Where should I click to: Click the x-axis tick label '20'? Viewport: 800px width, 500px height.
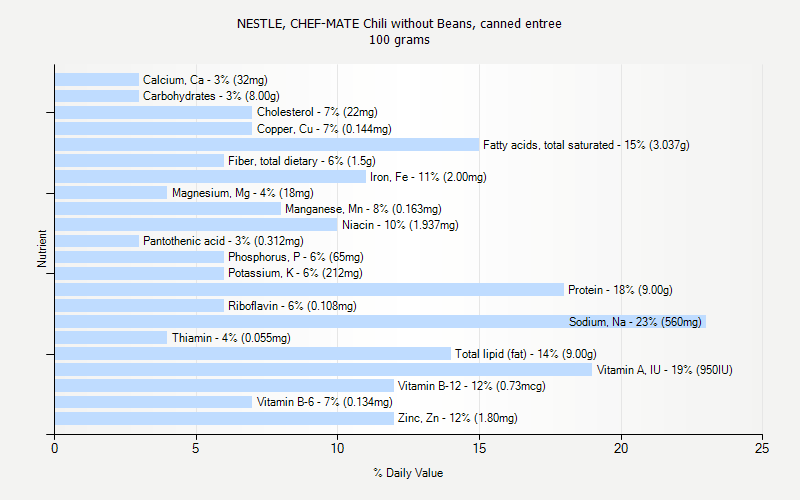coord(621,449)
